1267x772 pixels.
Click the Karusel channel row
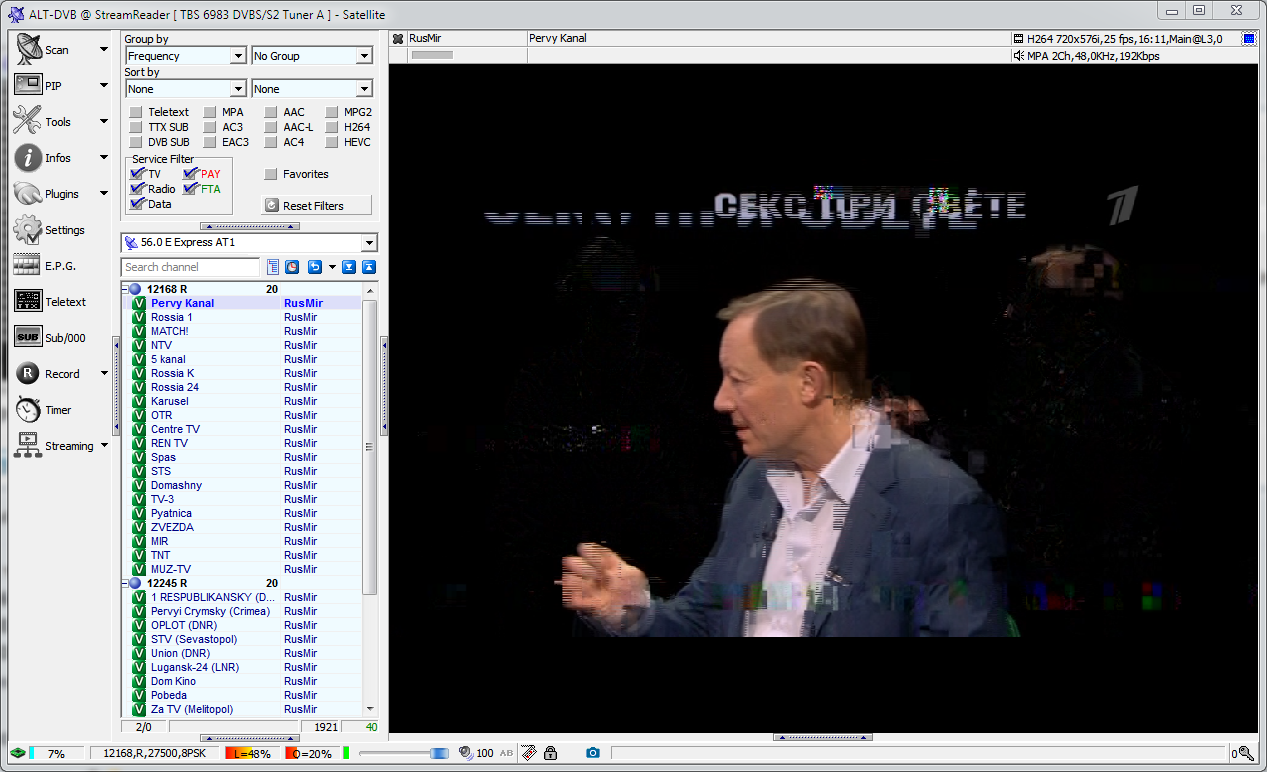241,401
